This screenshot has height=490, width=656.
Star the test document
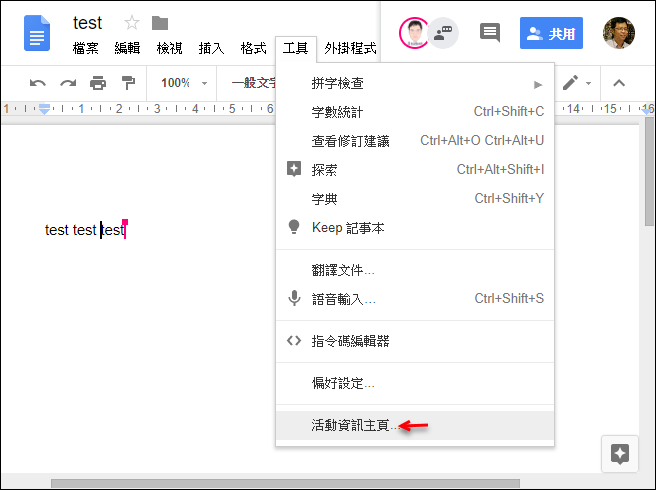point(132,23)
